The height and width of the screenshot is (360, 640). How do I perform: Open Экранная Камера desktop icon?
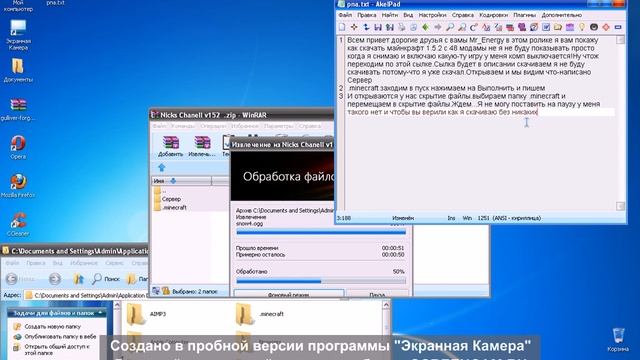coord(18,35)
